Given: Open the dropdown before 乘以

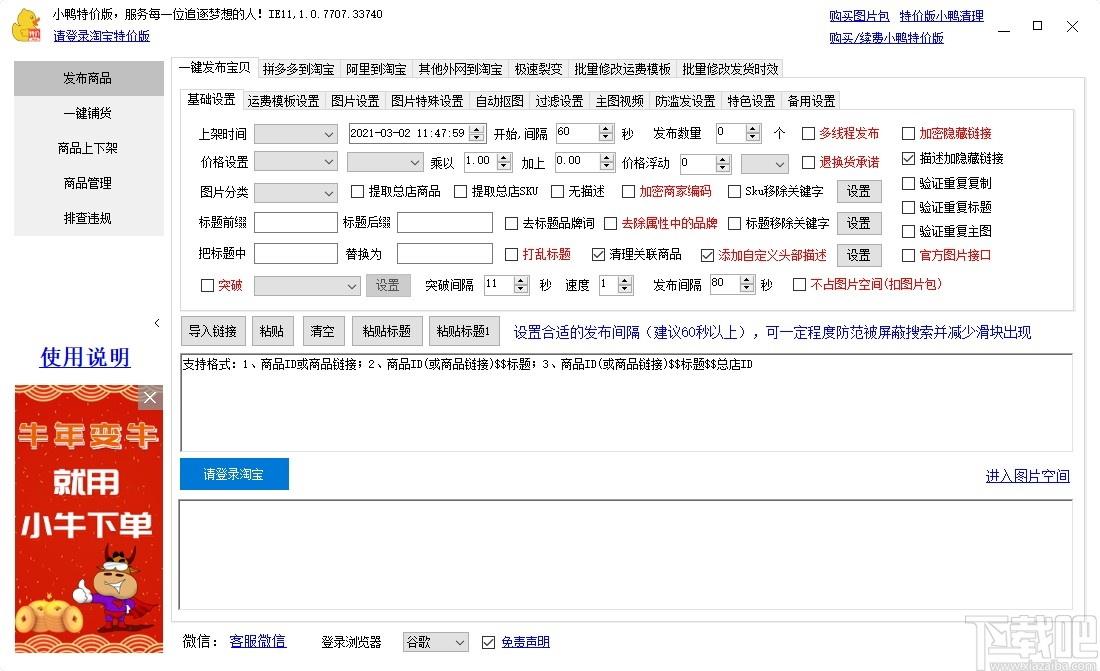Looking at the screenshot, I should (385, 162).
